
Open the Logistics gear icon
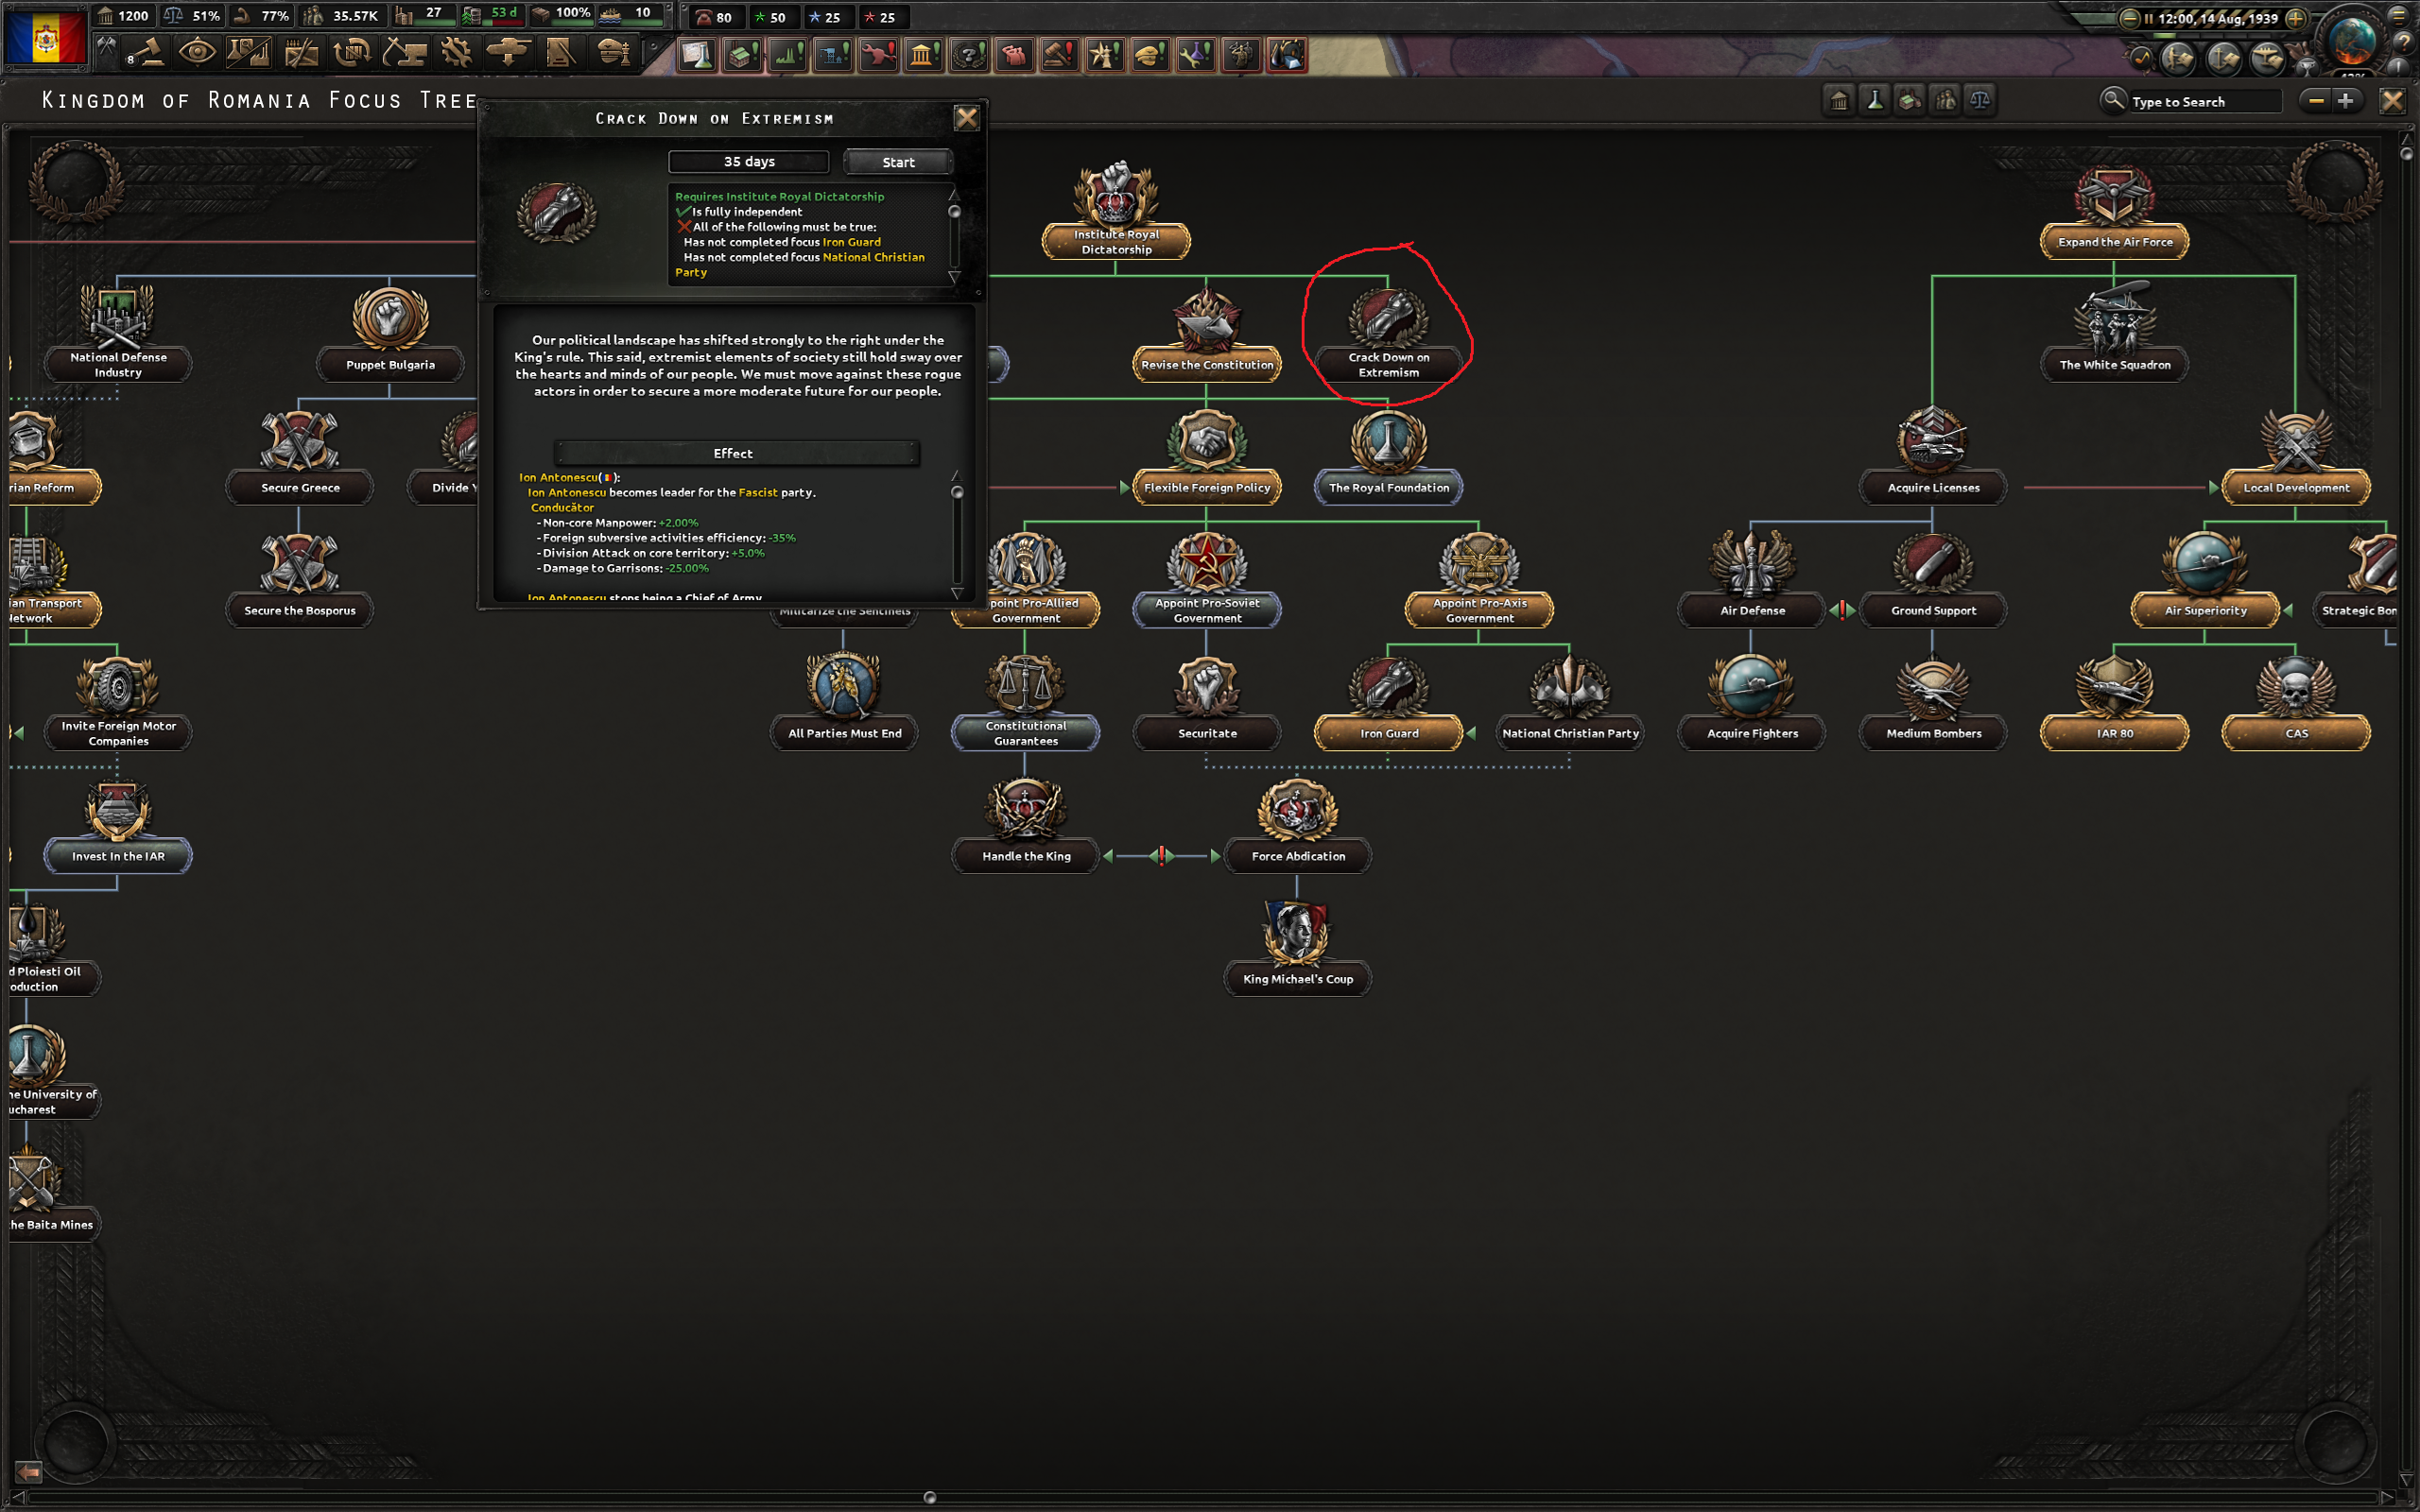point(456,52)
